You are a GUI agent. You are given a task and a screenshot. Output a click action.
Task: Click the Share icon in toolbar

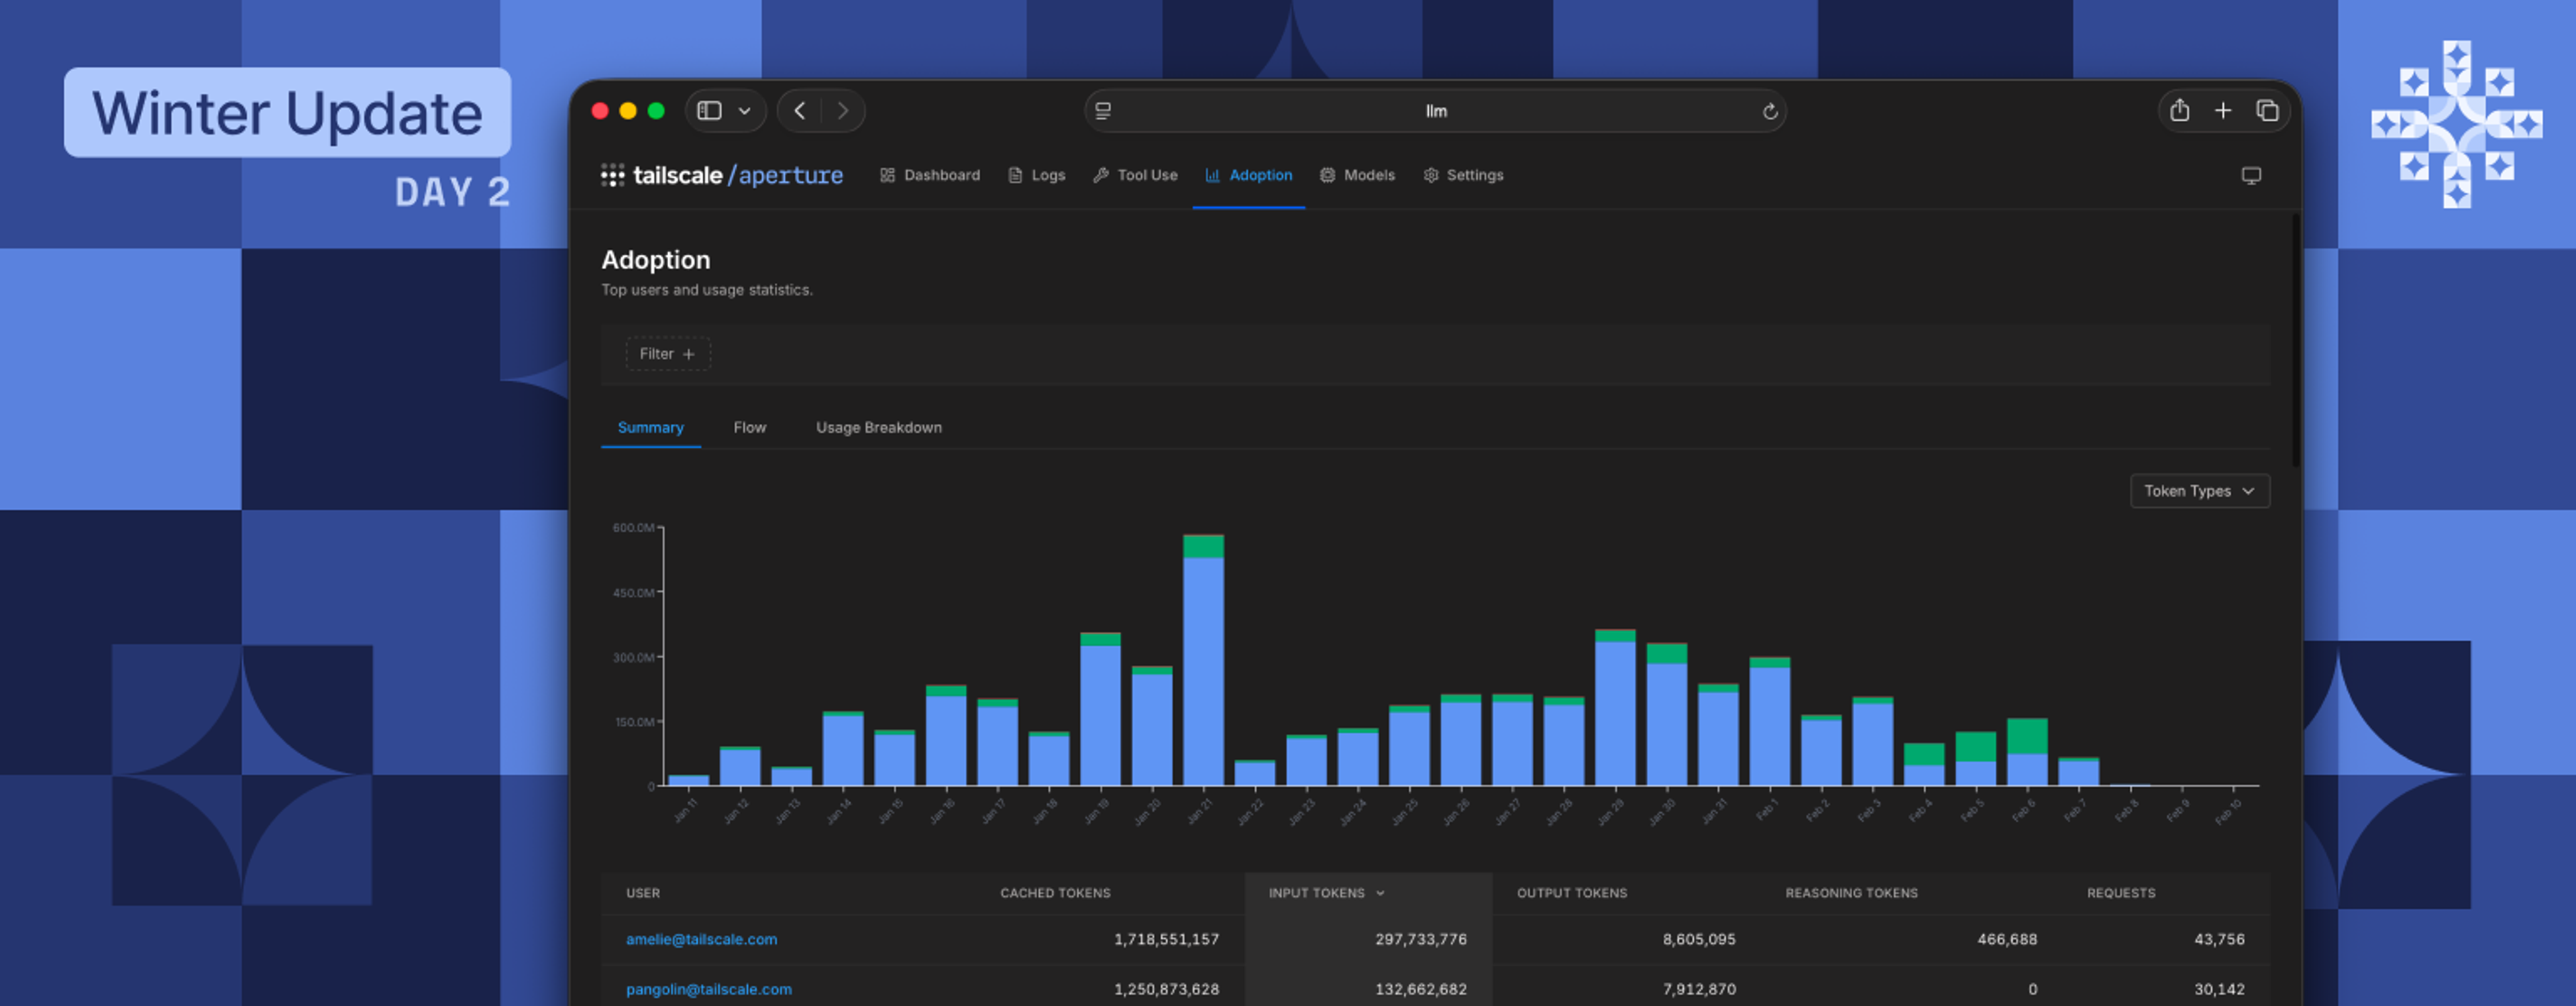(2179, 111)
